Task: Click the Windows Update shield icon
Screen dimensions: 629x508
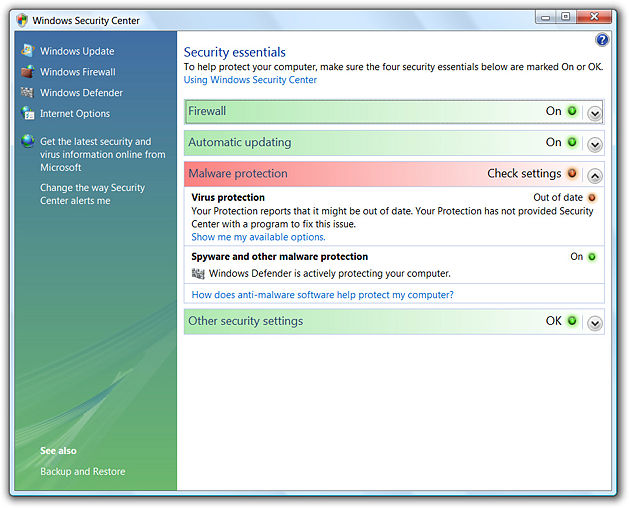Action: [28, 51]
